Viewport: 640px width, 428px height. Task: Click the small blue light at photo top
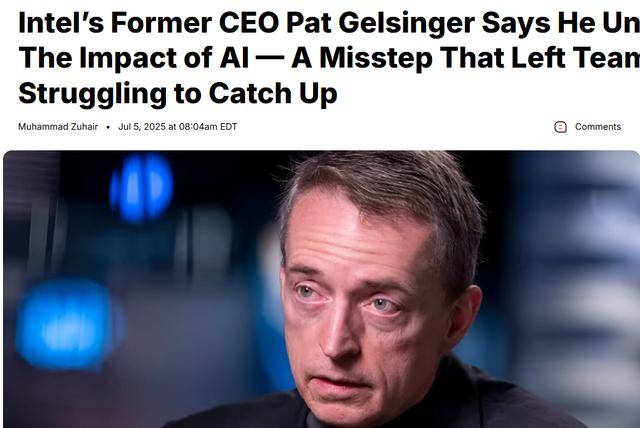142,187
